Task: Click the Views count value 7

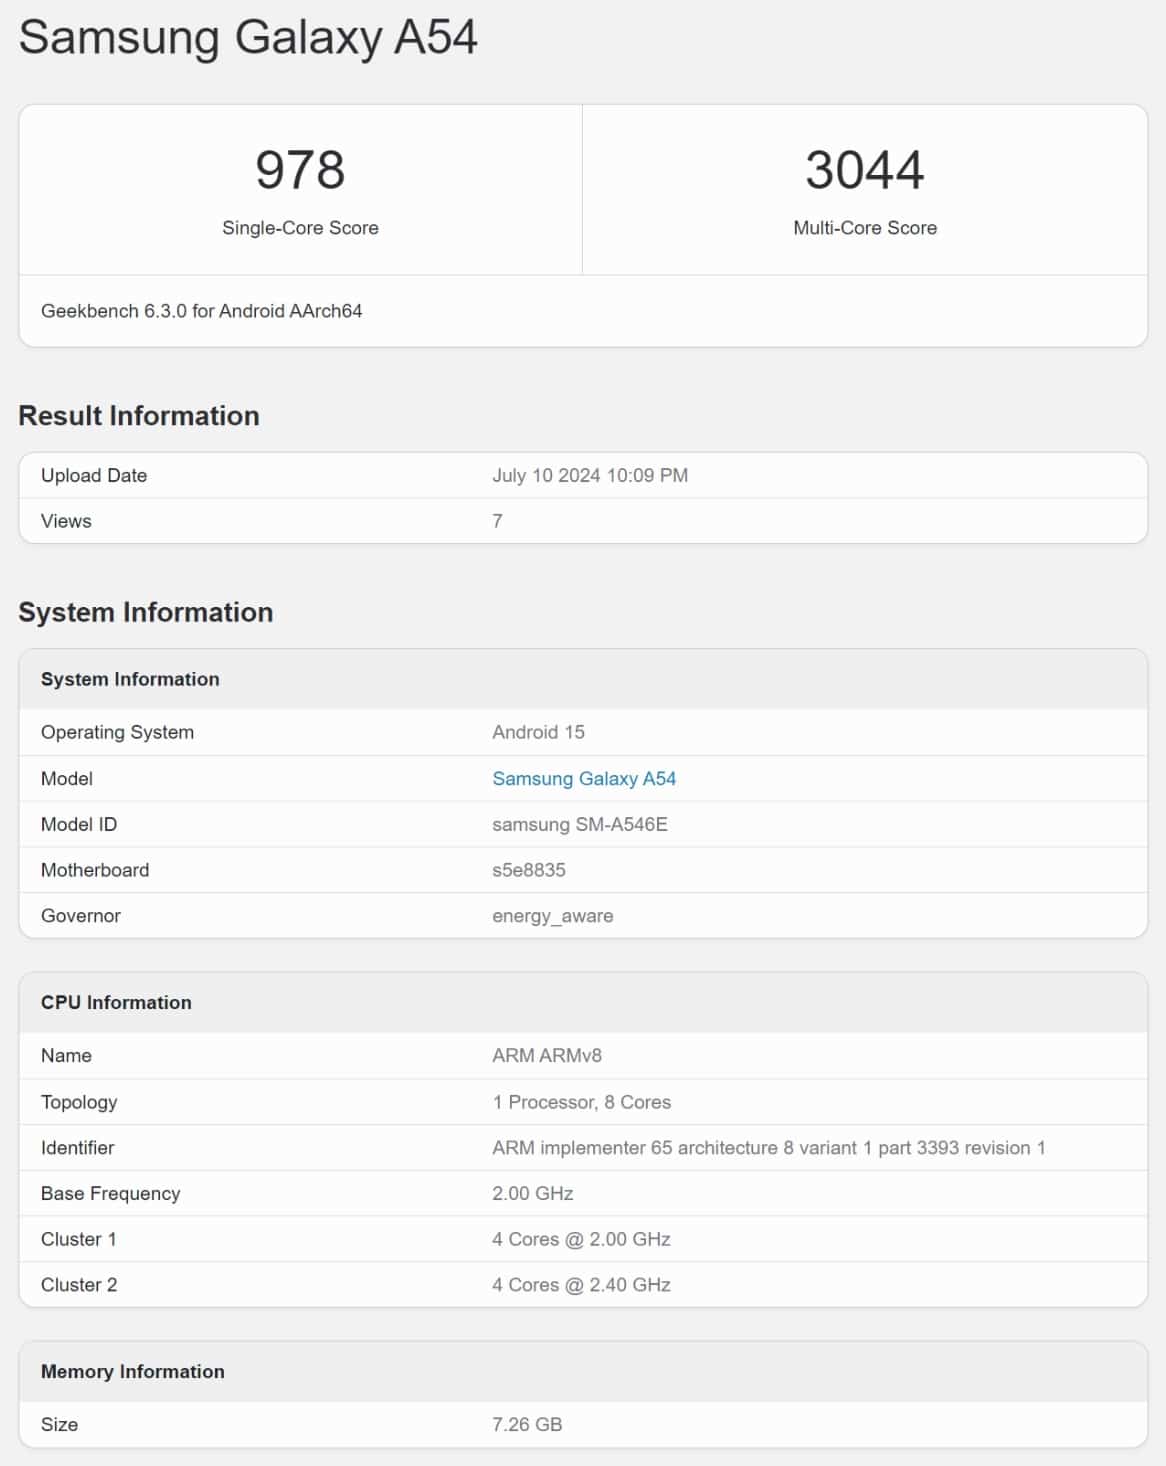Action: tap(497, 521)
